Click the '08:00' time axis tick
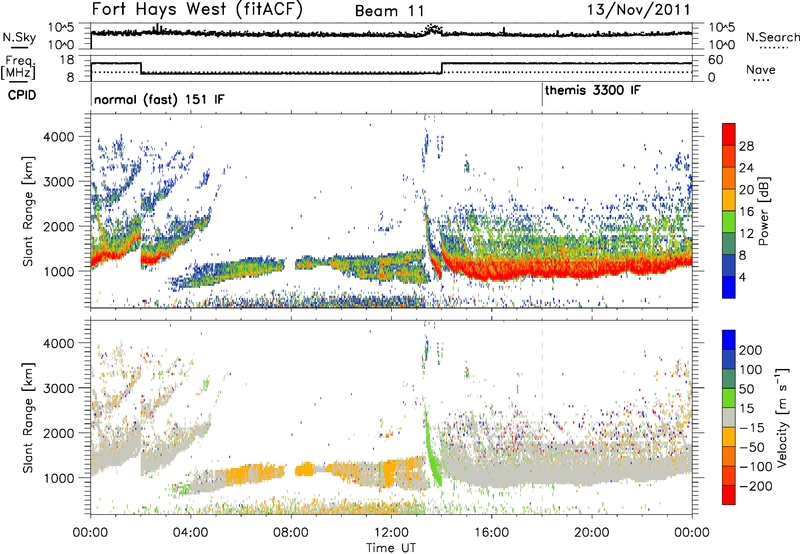Screen dimensions: 800x554 coord(291,533)
